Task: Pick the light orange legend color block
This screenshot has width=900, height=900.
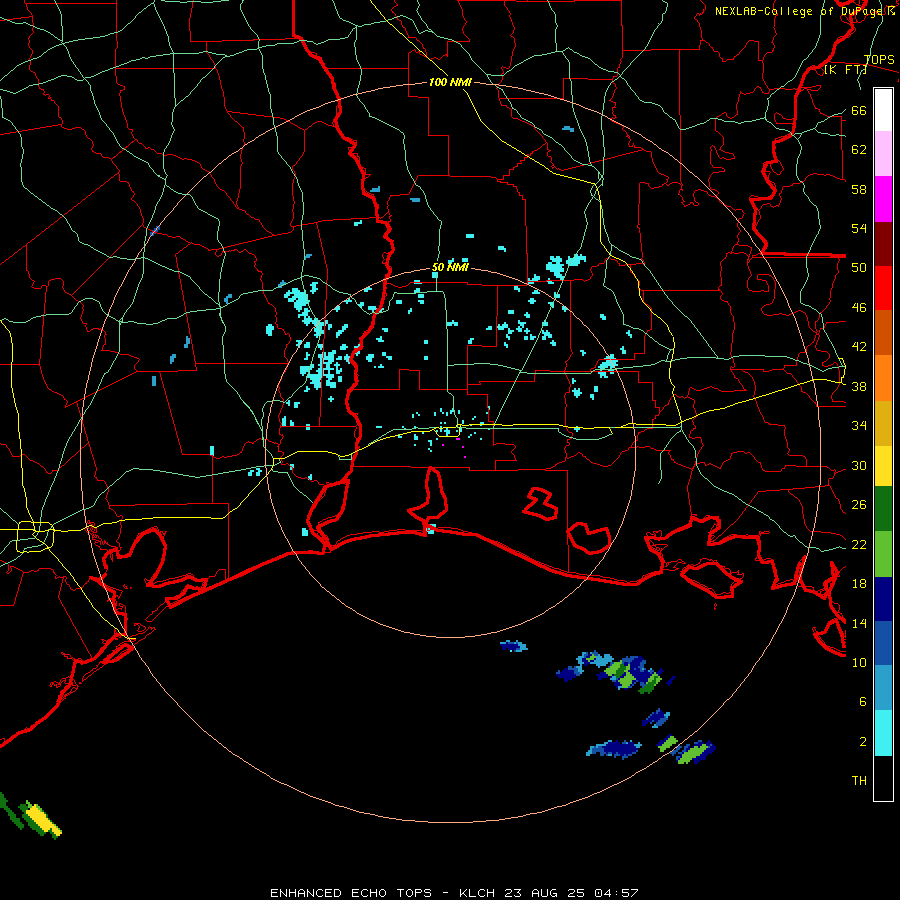Action: (883, 378)
